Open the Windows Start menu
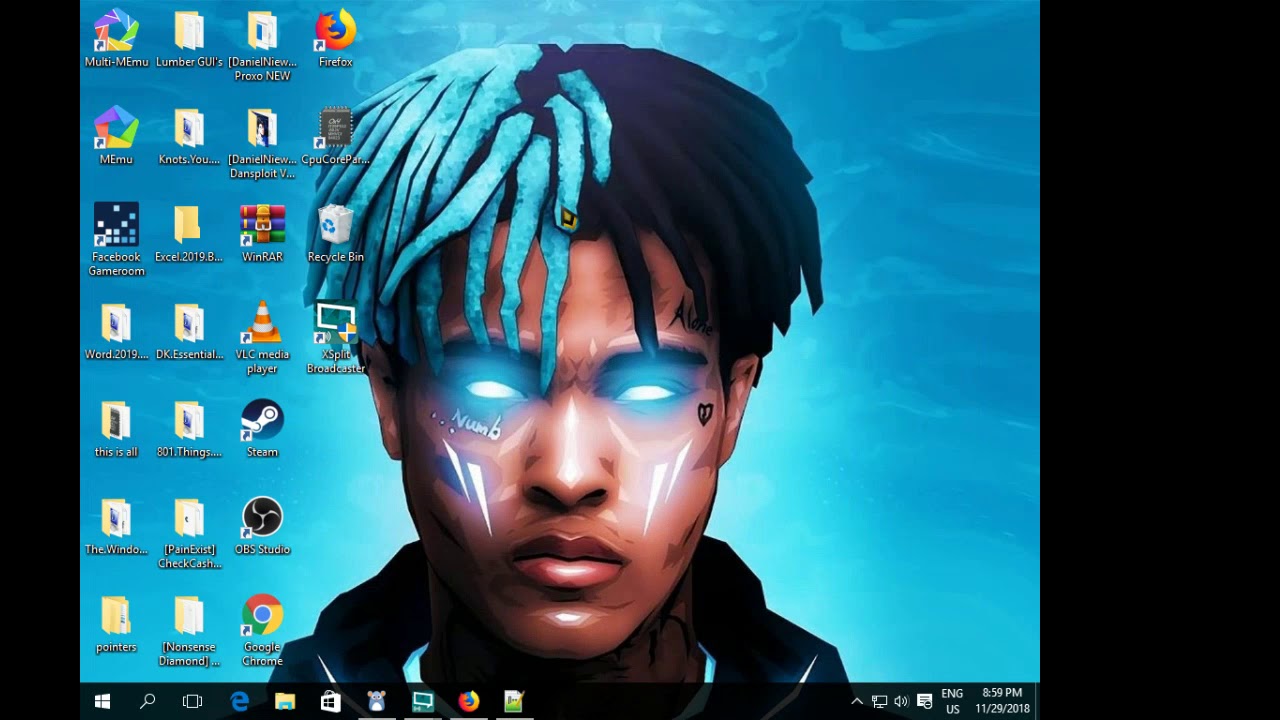This screenshot has height=720, width=1280. [102, 701]
